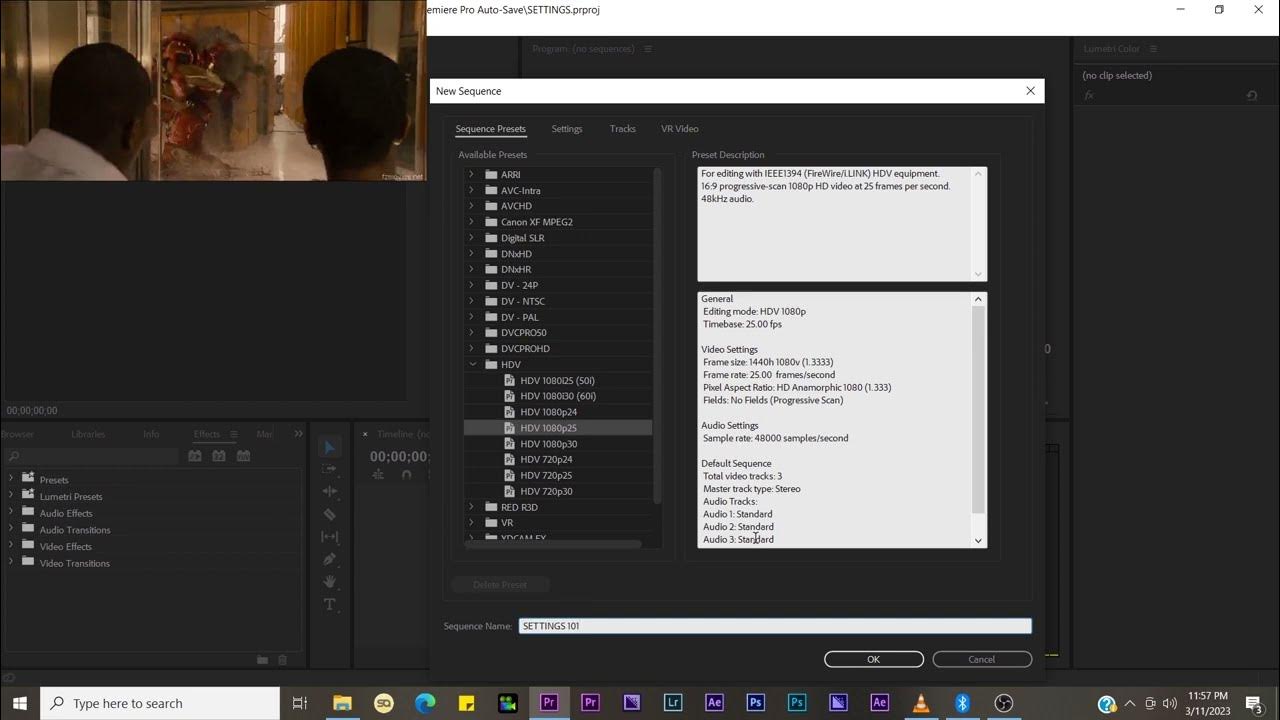Toggle 32-bit Color effects filter
Image resolution: width=1280 pixels, height=720 pixels.
coord(219,456)
